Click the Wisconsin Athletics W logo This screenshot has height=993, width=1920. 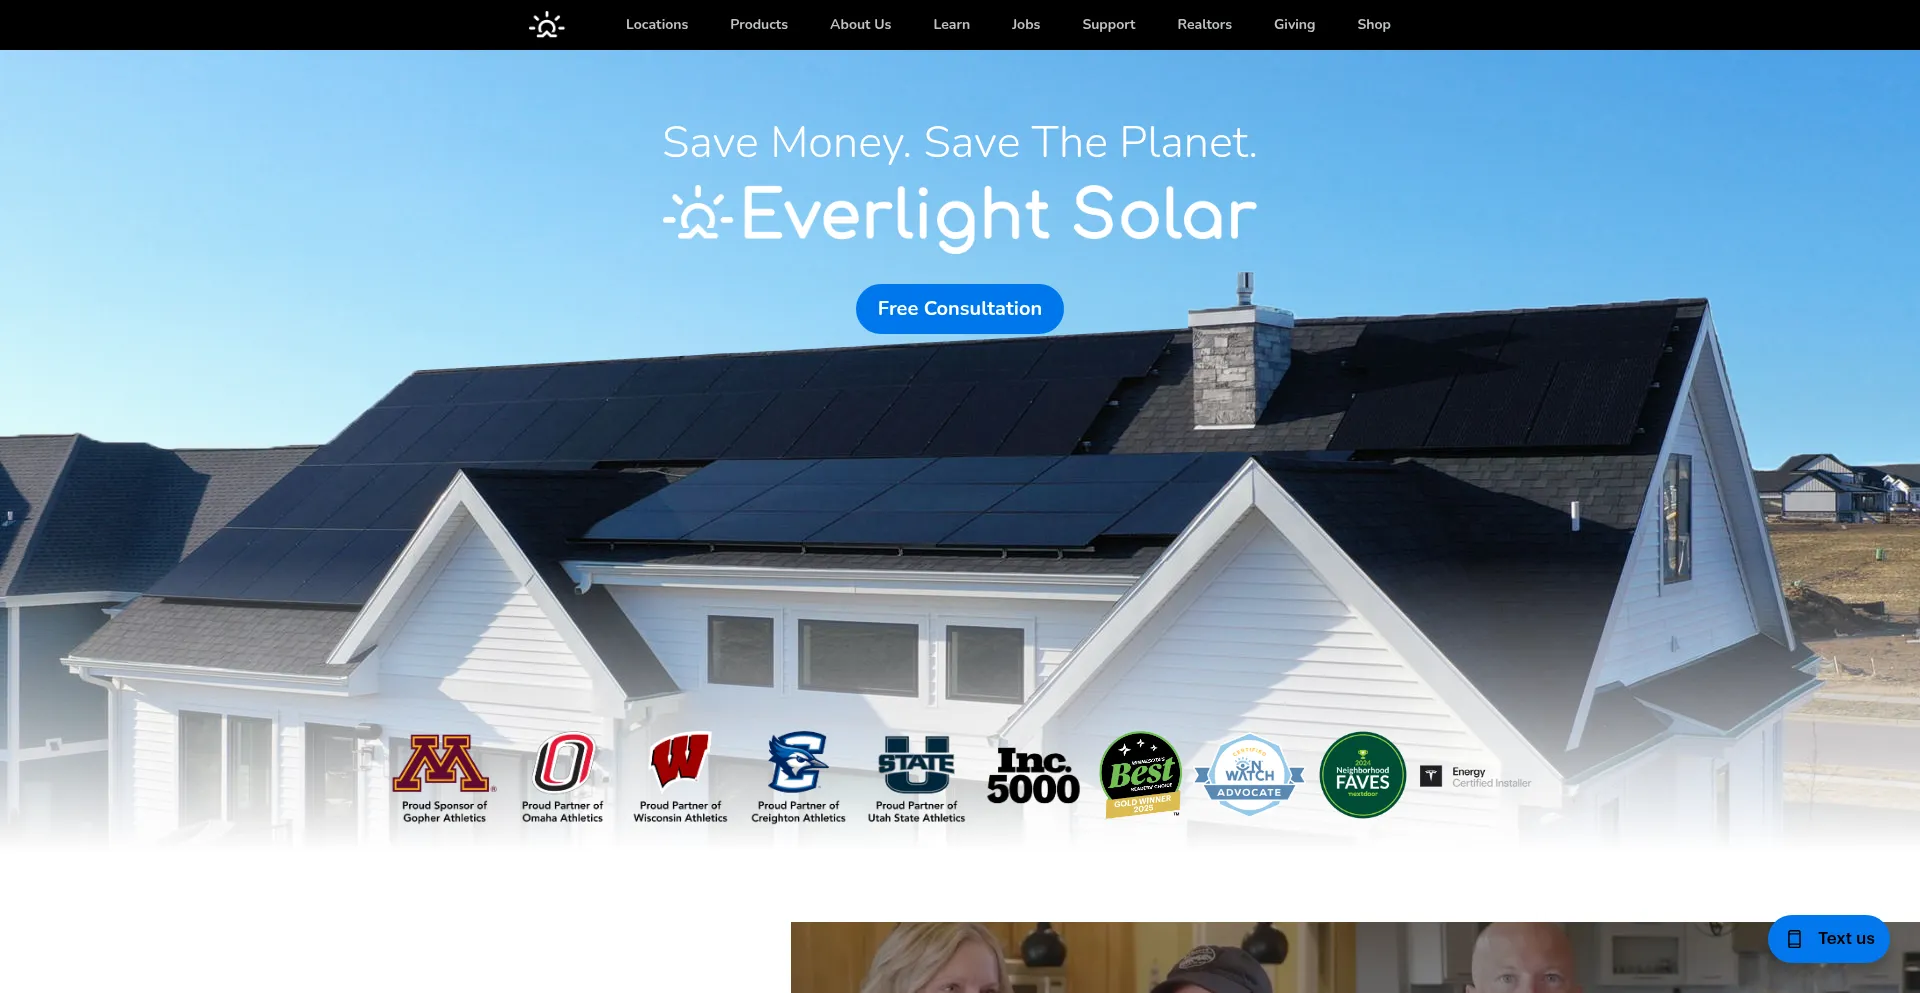click(x=680, y=762)
